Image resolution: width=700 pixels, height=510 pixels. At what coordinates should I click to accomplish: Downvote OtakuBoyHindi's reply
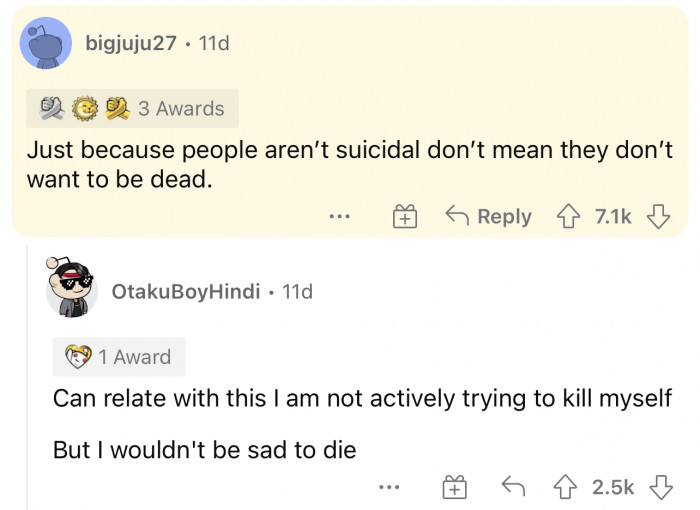[661, 487]
